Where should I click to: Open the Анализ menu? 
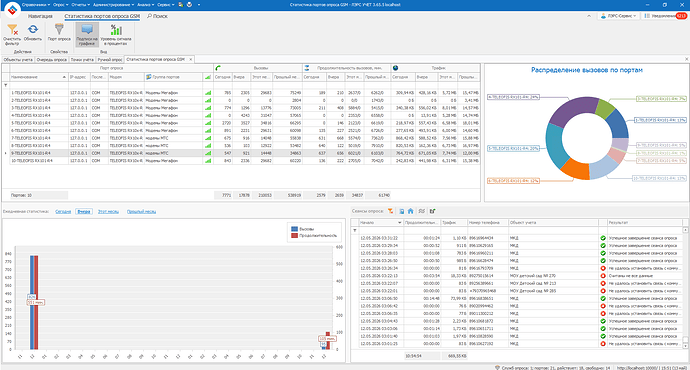(145, 4)
